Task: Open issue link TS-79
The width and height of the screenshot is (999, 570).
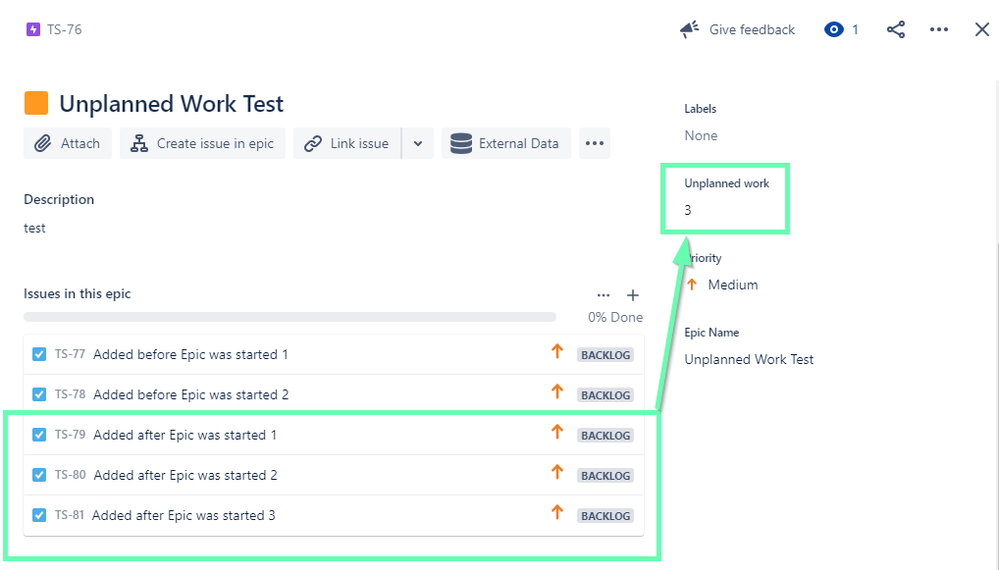Action: point(69,434)
